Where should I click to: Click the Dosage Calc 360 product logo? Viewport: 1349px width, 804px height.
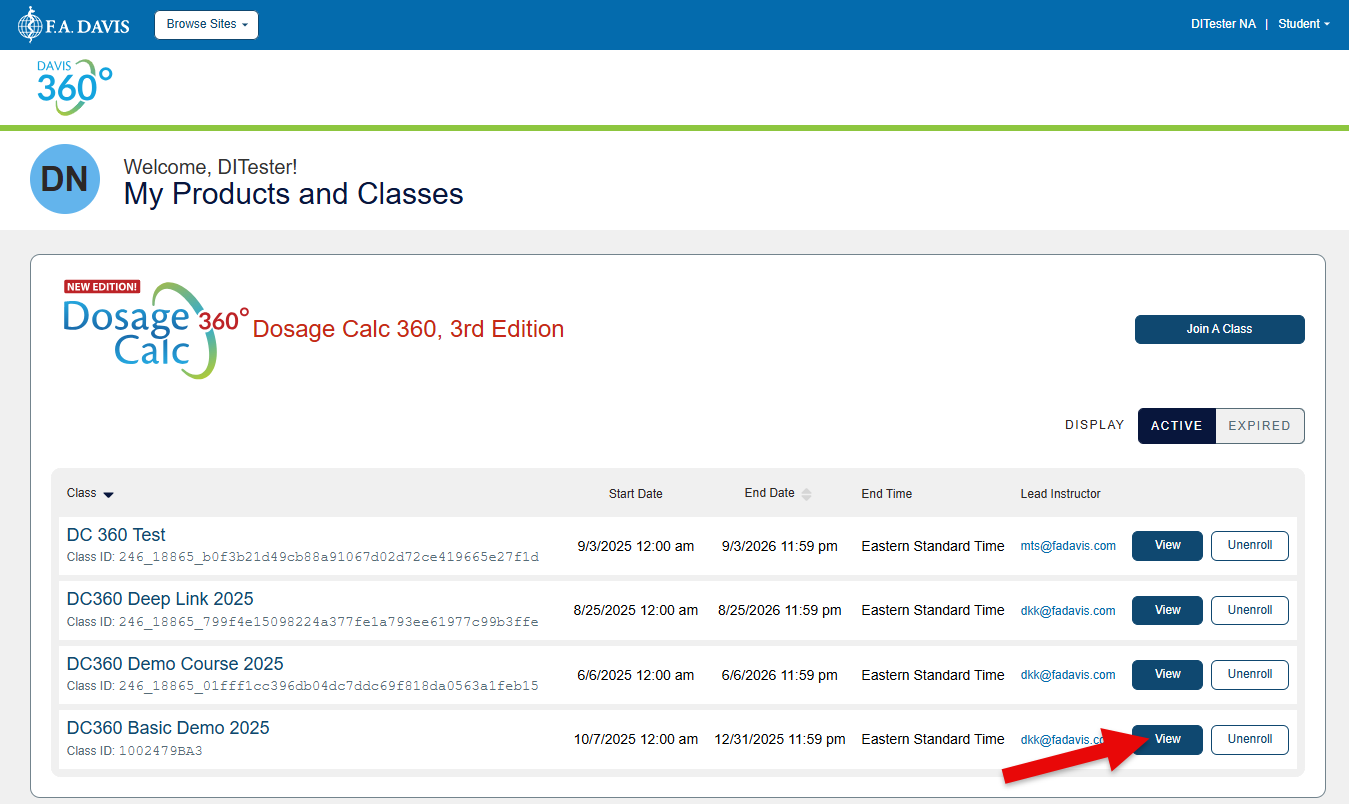(155, 329)
